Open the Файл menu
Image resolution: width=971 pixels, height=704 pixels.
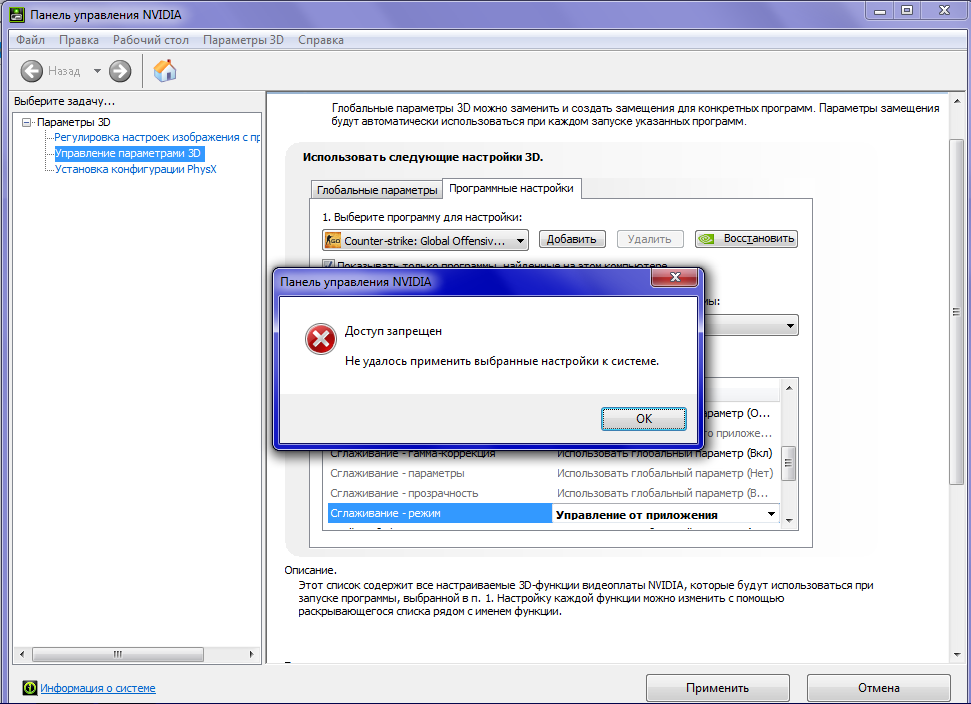tap(30, 40)
